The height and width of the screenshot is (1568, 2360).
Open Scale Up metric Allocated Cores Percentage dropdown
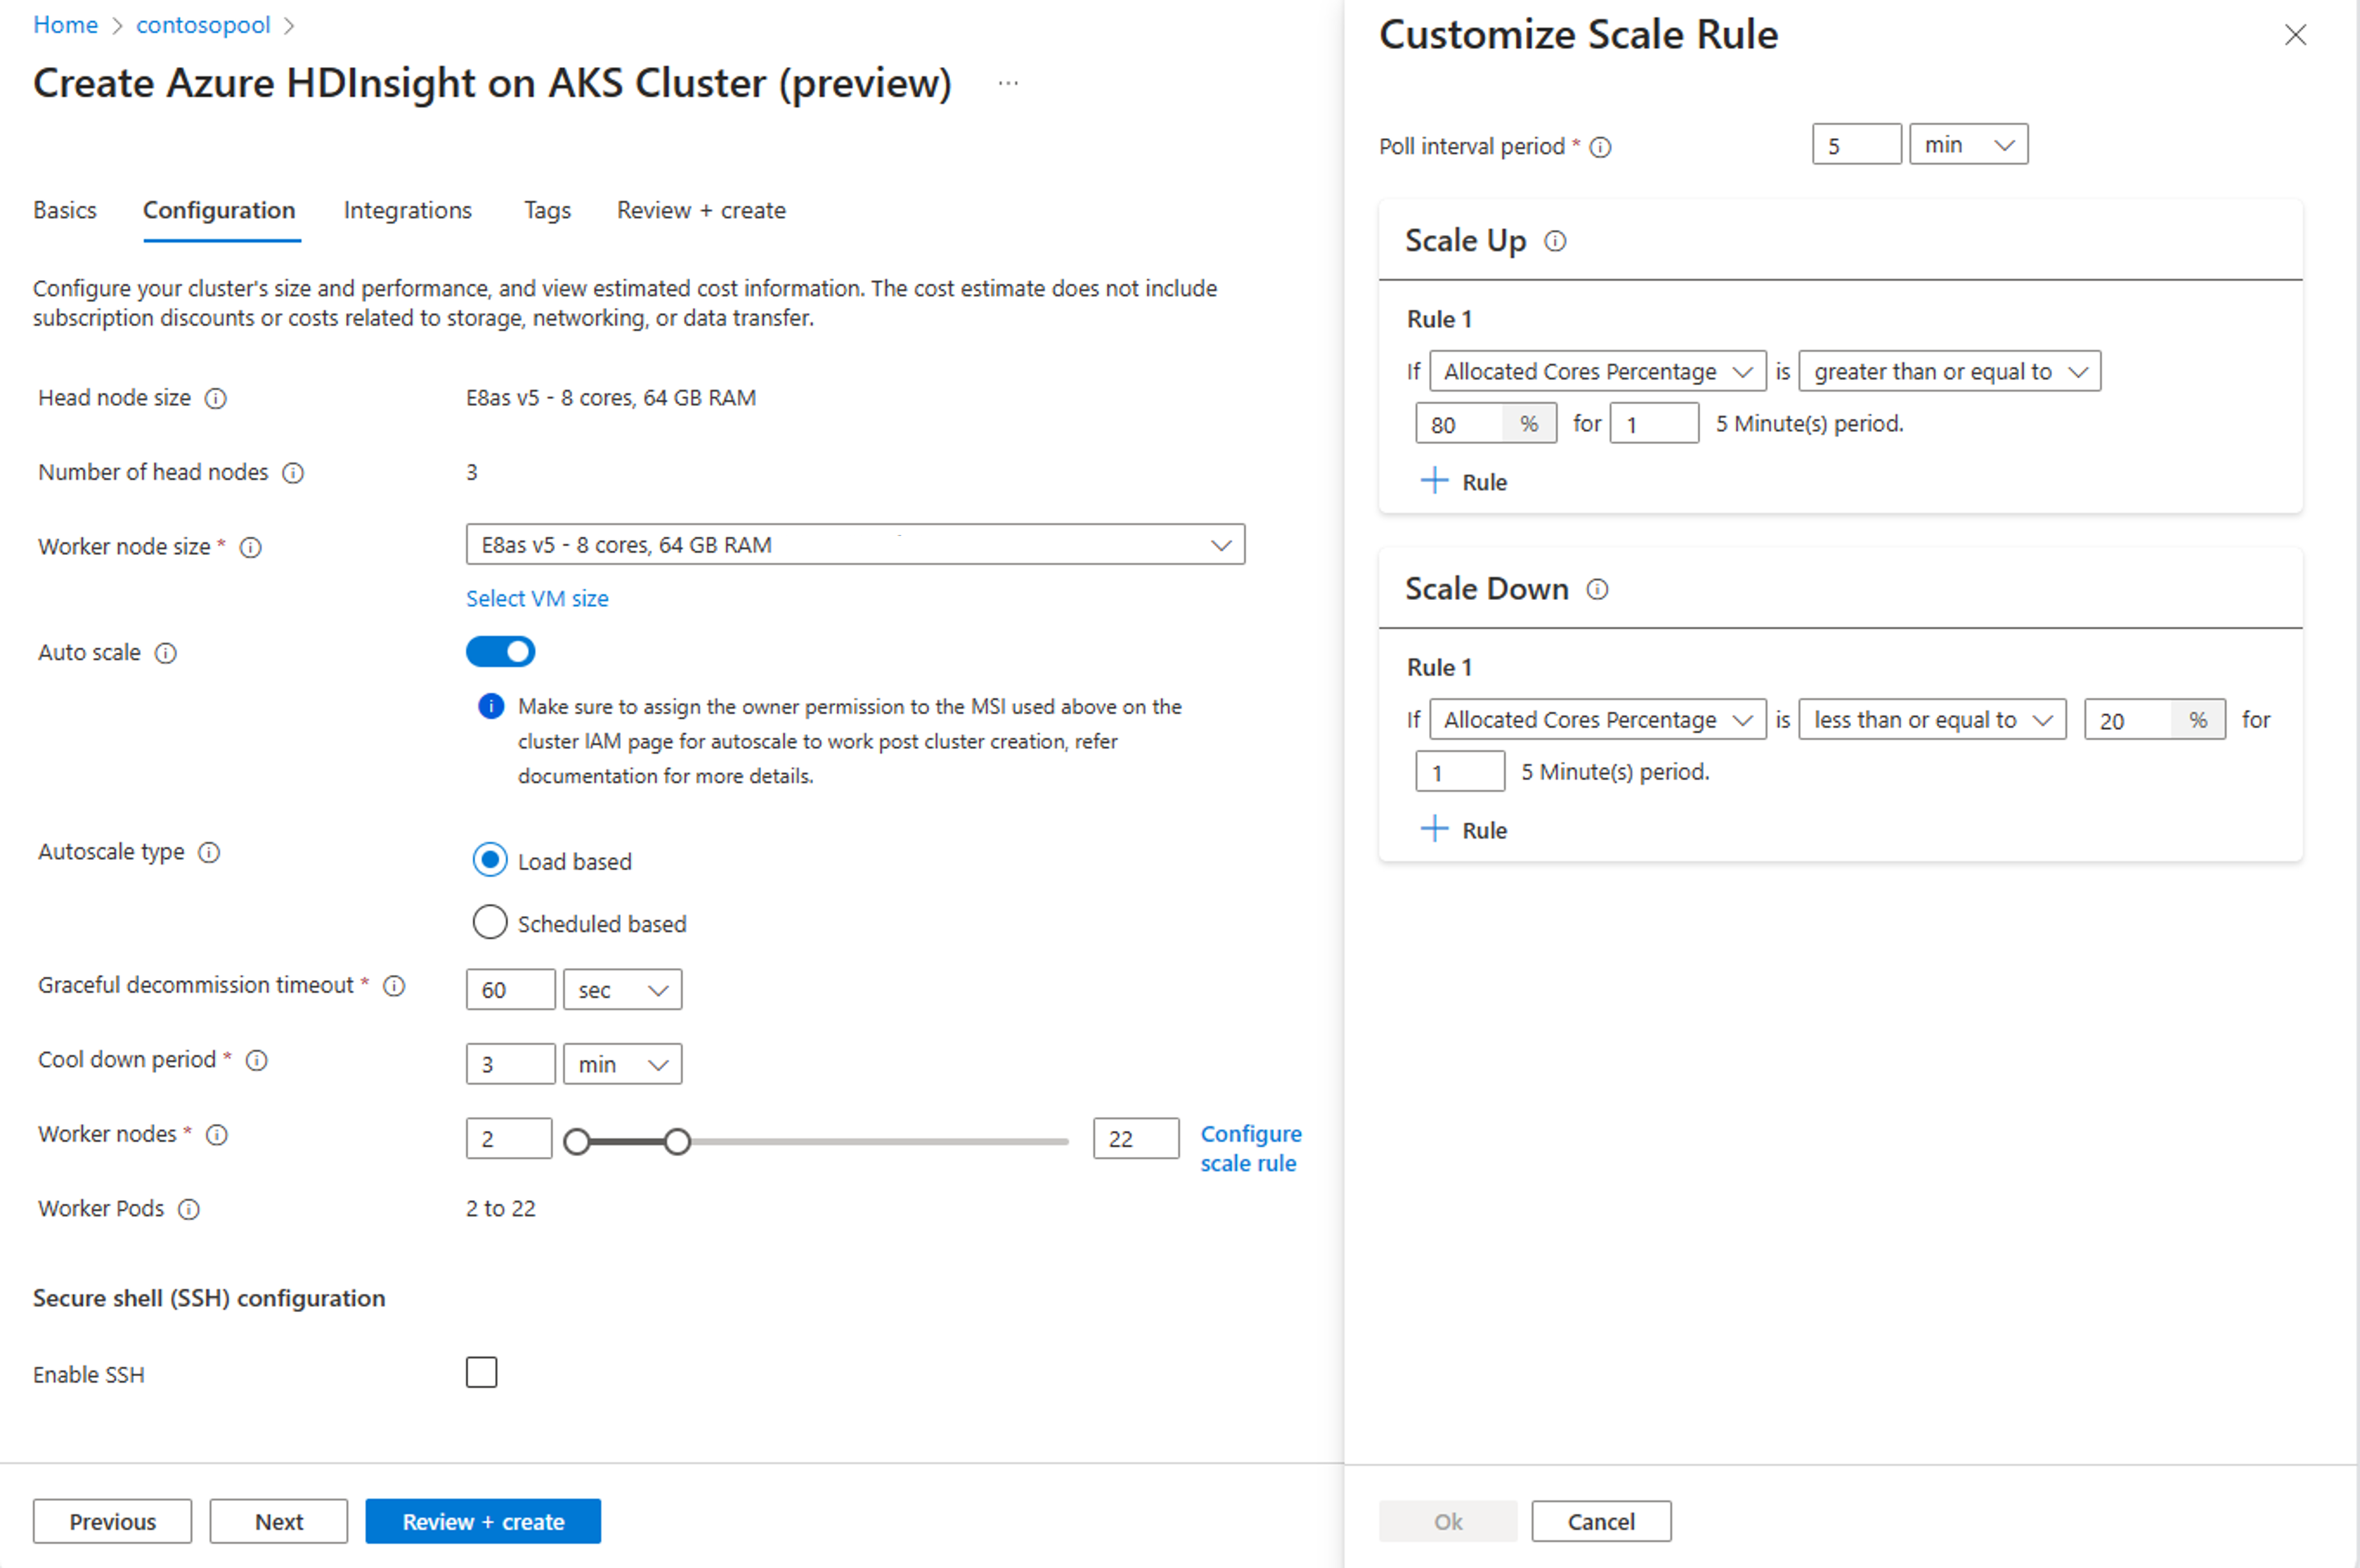(x=1598, y=371)
